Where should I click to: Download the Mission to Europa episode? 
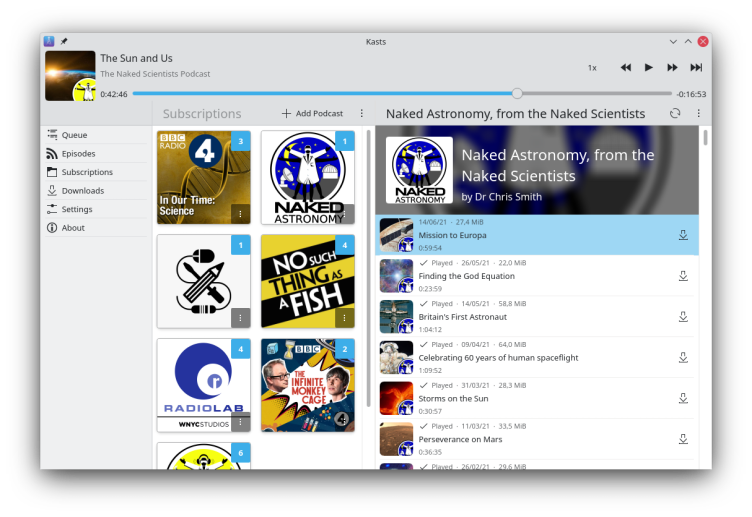tap(683, 235)
